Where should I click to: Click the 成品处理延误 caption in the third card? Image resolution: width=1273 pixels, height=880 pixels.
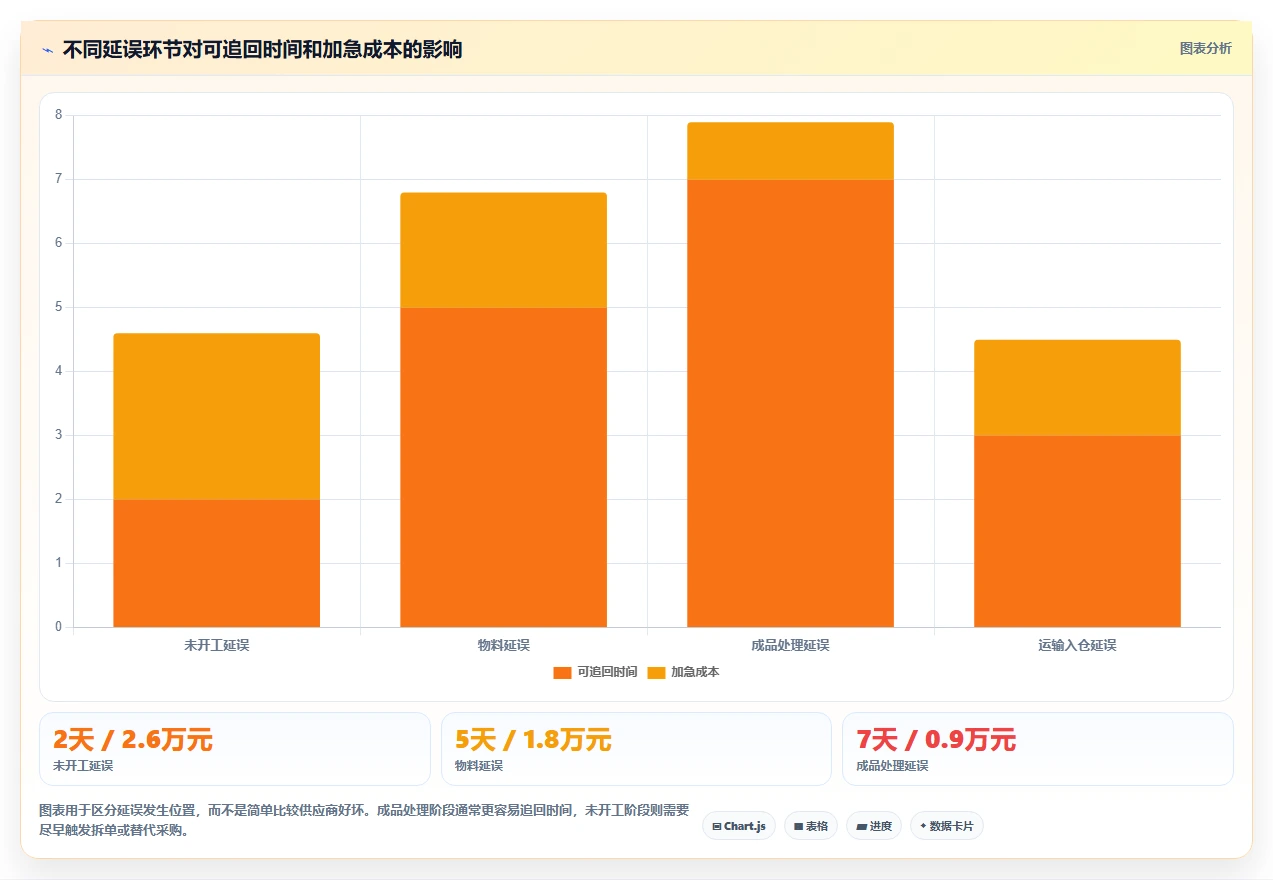(x=892, y=766)
